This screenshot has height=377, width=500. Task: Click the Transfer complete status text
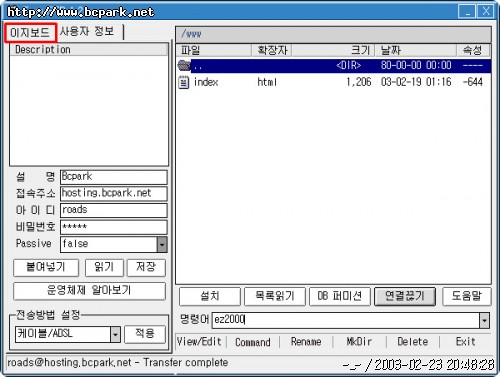pyautogui.click(x=186, y=363)
